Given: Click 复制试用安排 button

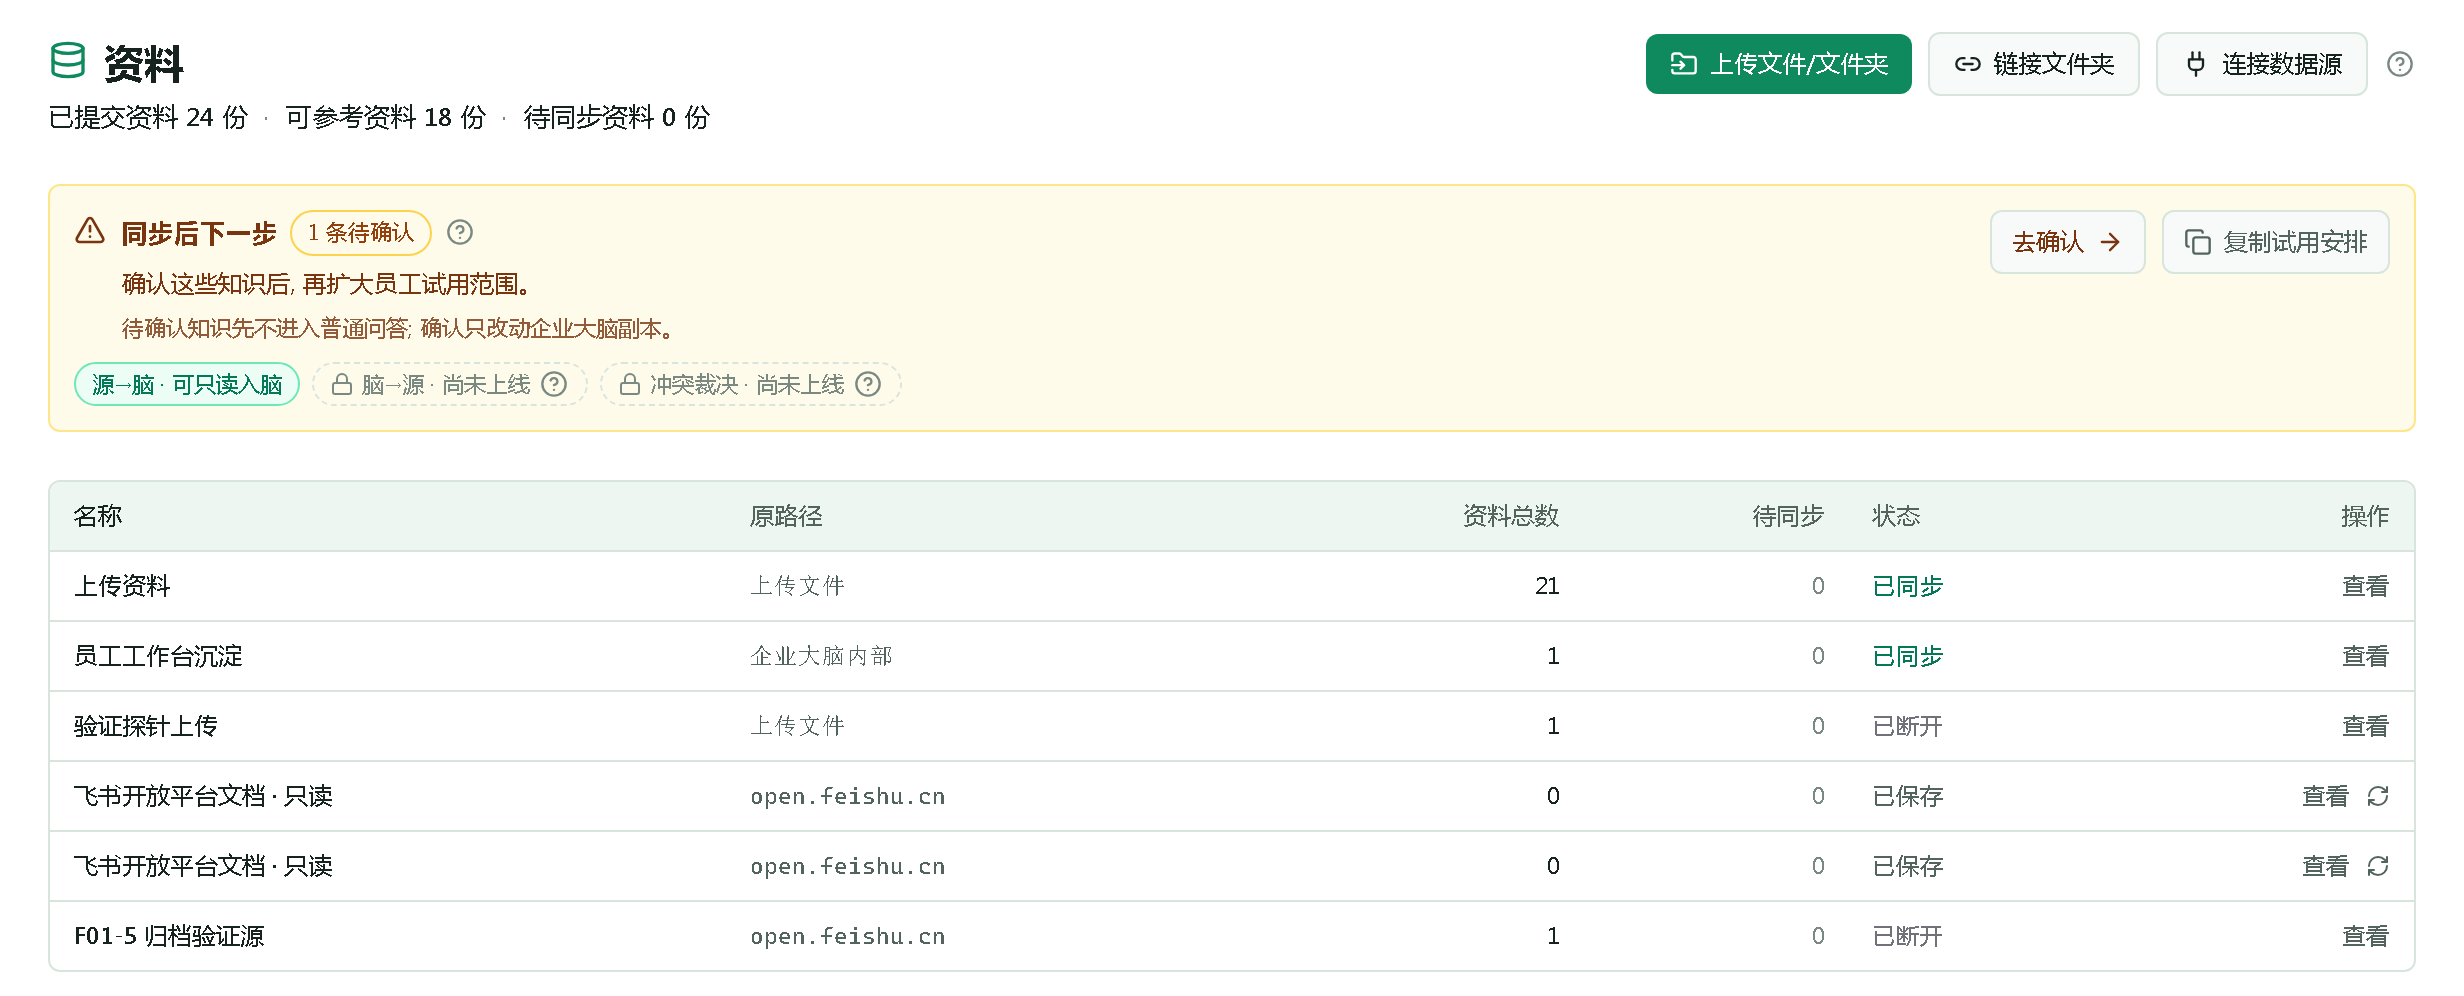Looking at the screenshot, I should click(2275, 242).
